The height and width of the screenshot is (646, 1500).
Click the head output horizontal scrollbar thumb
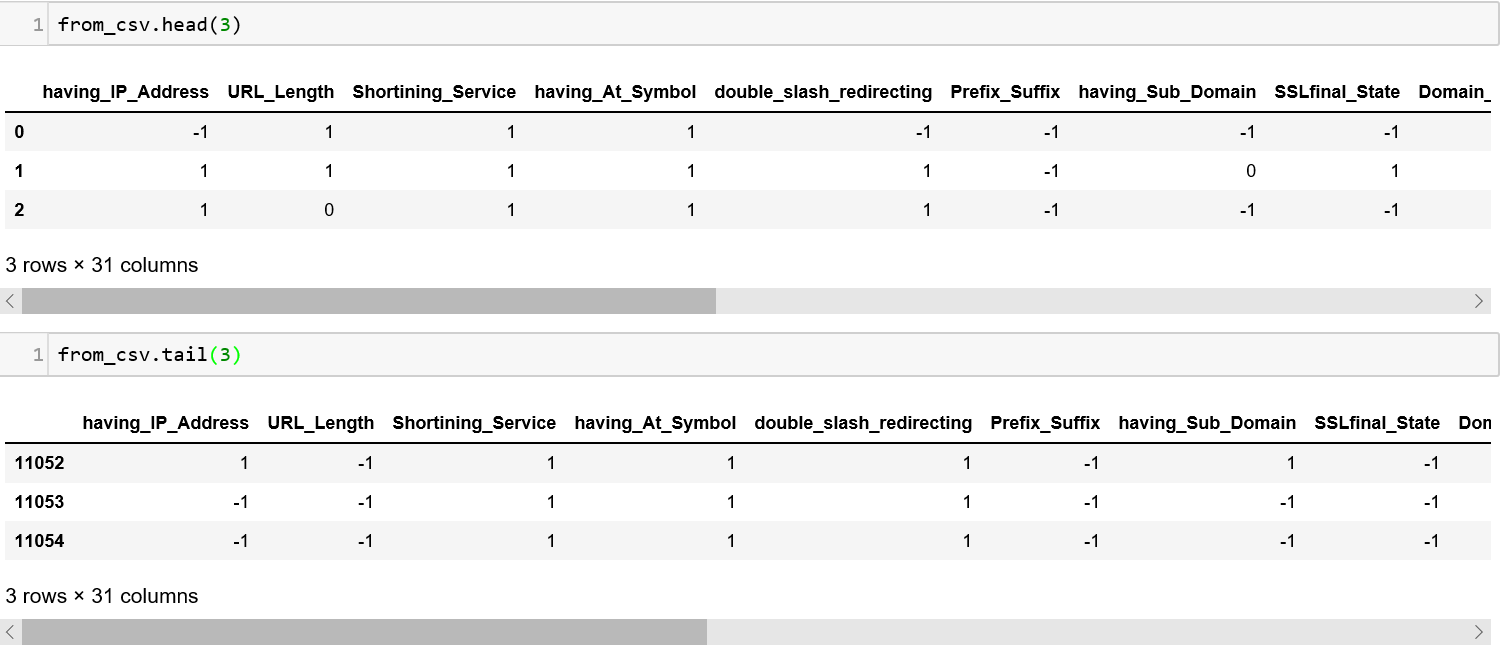coord(368,301)
